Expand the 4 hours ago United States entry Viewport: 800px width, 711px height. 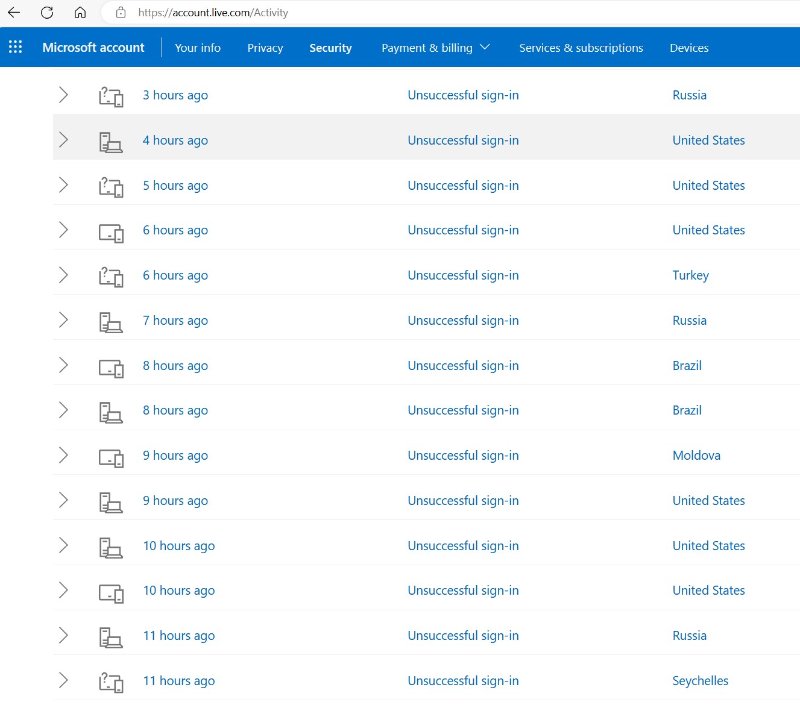[63, 140]
